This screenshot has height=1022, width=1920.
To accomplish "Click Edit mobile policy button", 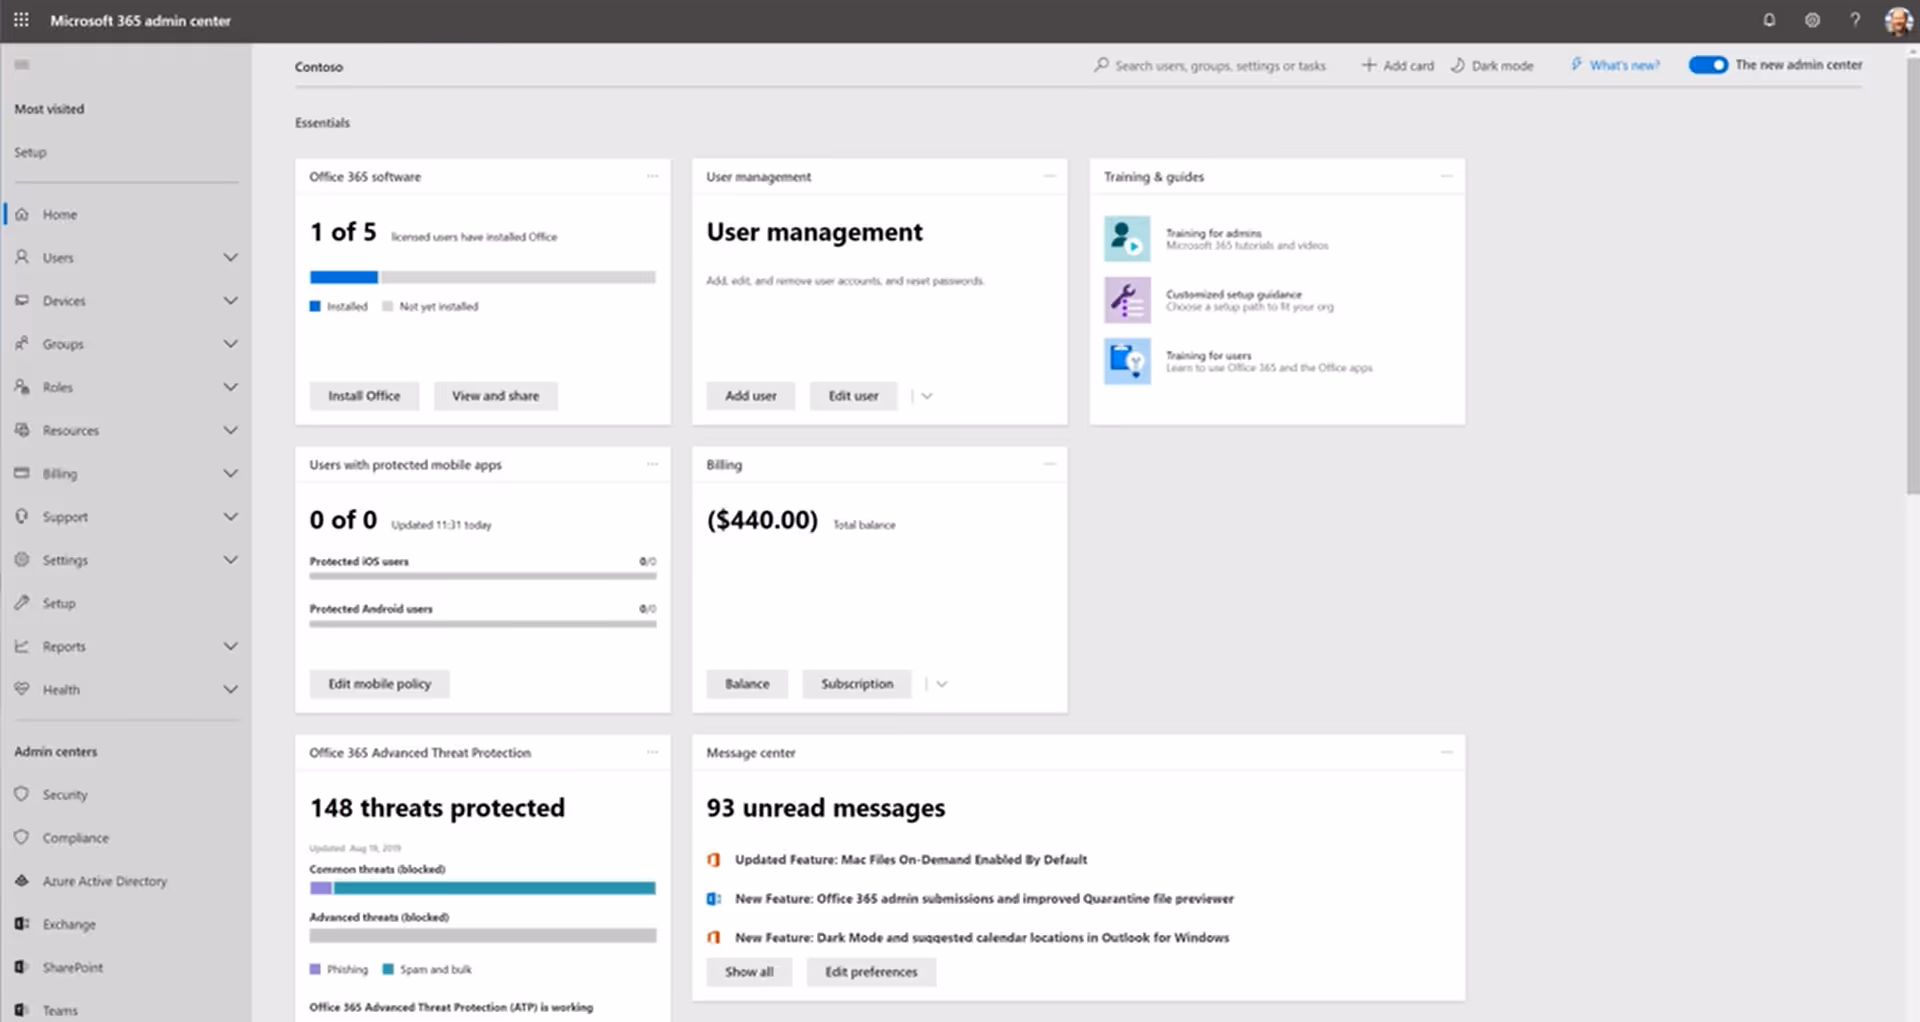I will pyautogui.click(x=379, y=684).
